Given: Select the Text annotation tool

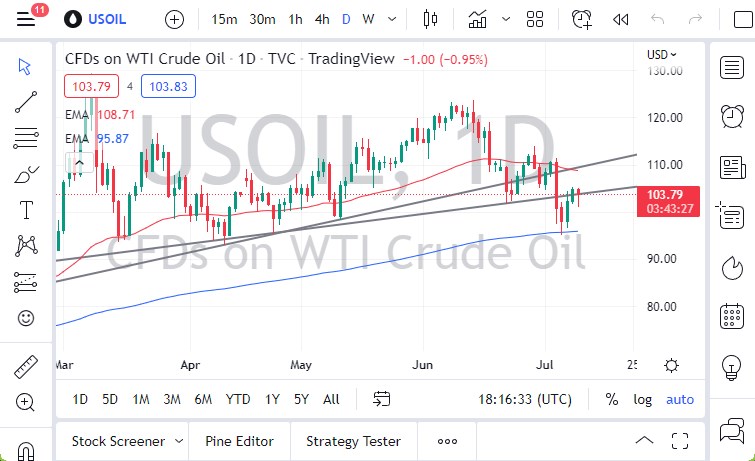Looking at the screenshot, I should tap(26, 209).
